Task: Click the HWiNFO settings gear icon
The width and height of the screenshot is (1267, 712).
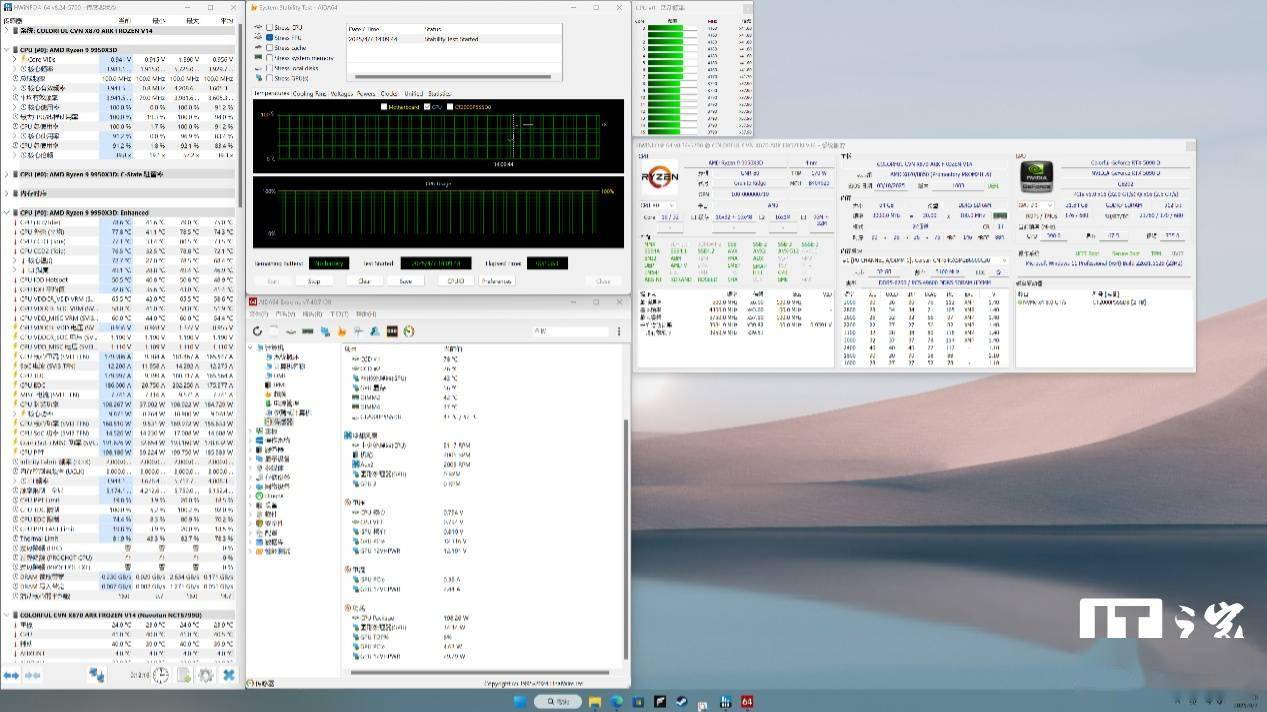Action: pyautogui.click(x=206, y=676)
